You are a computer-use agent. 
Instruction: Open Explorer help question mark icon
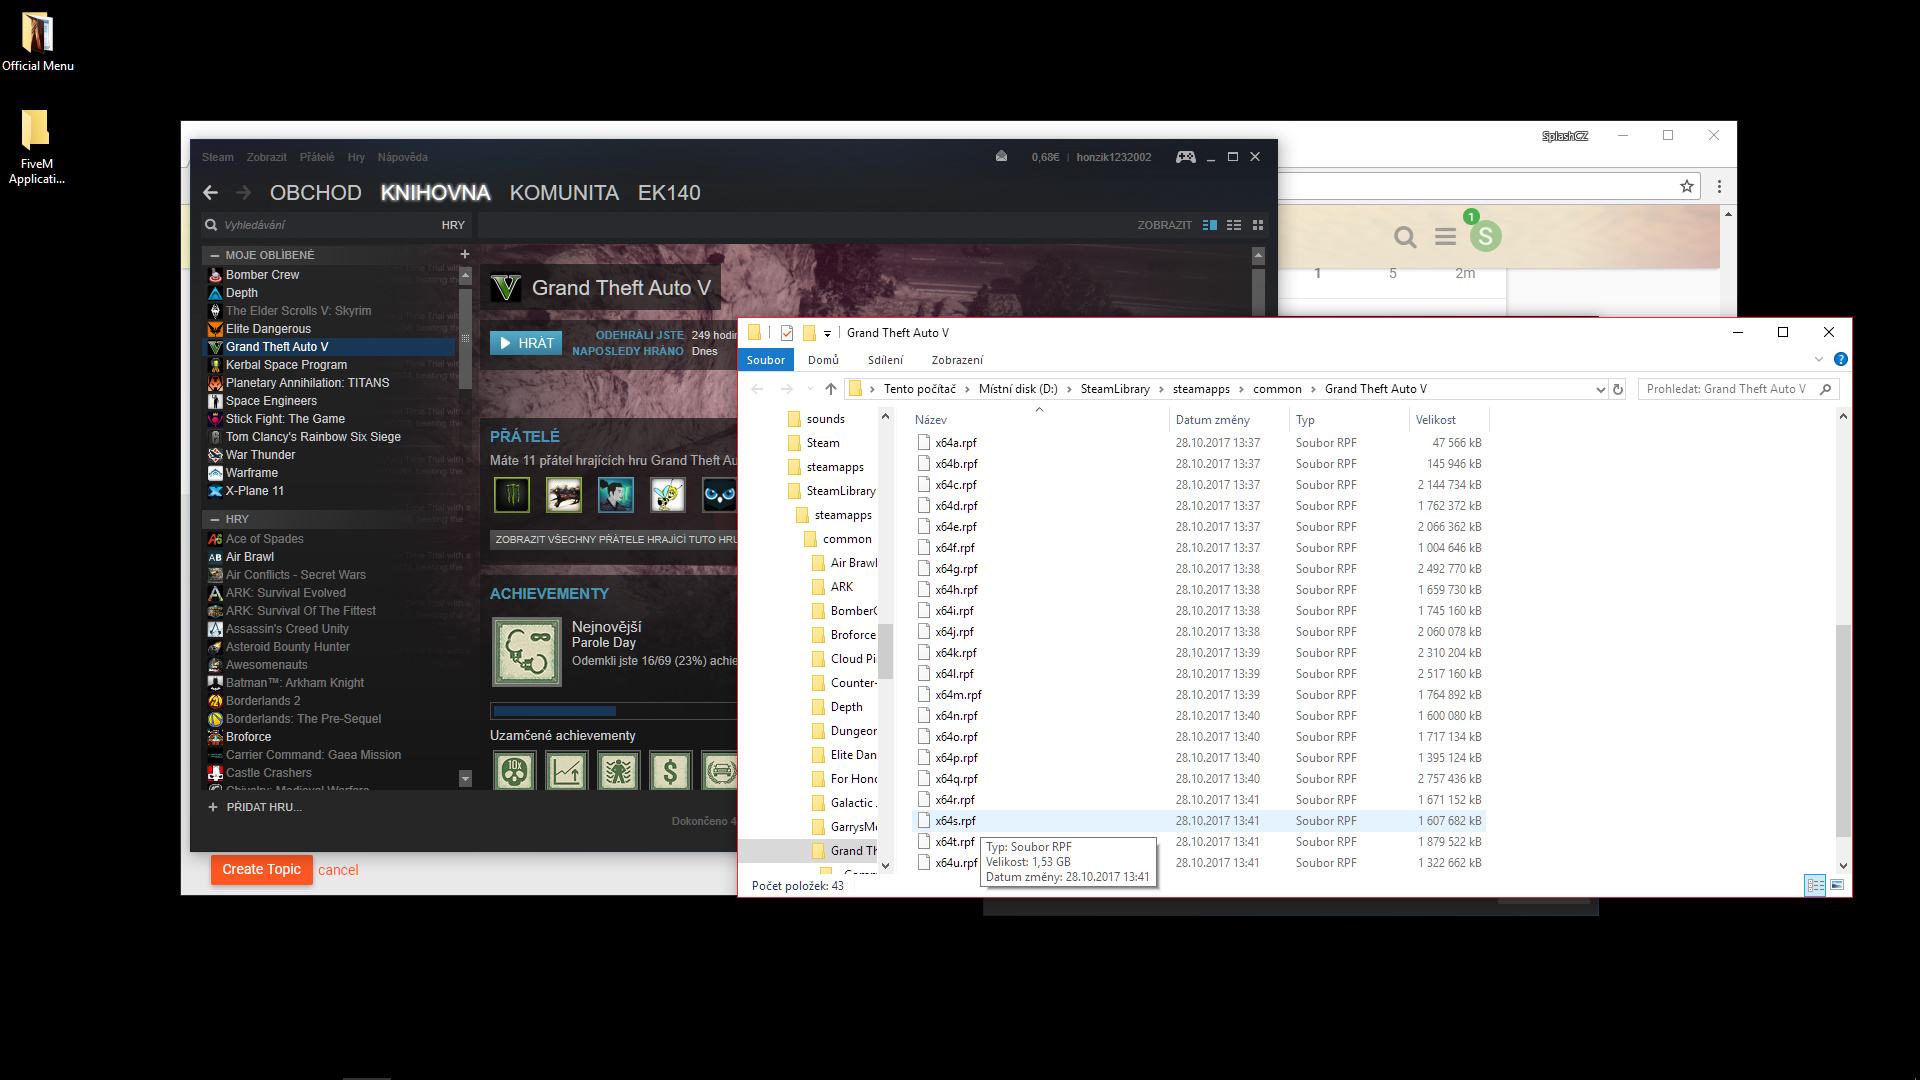1841,360
